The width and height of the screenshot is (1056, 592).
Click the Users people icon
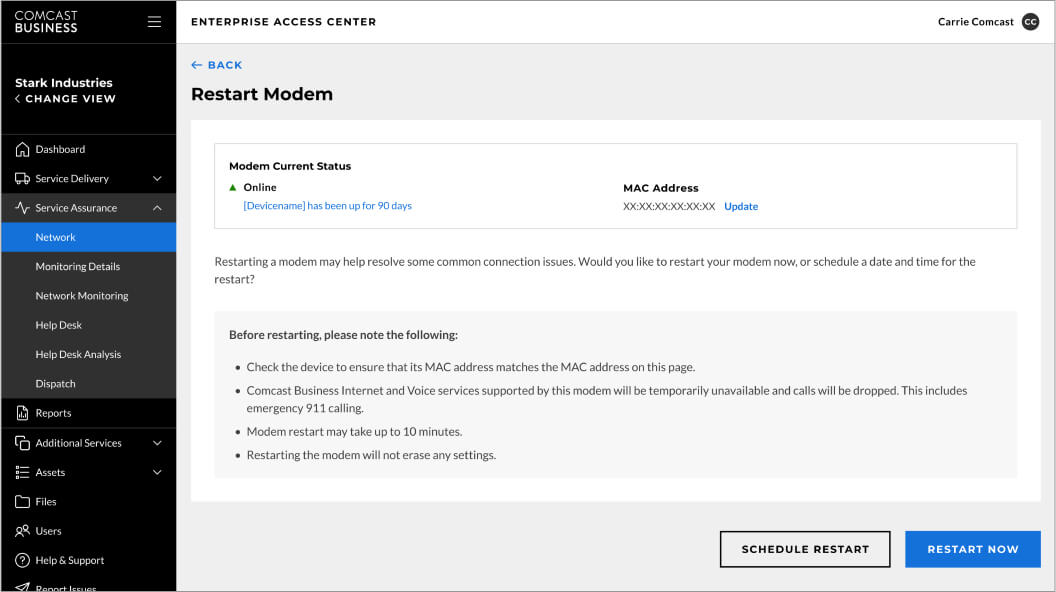(x=22, y=531)
